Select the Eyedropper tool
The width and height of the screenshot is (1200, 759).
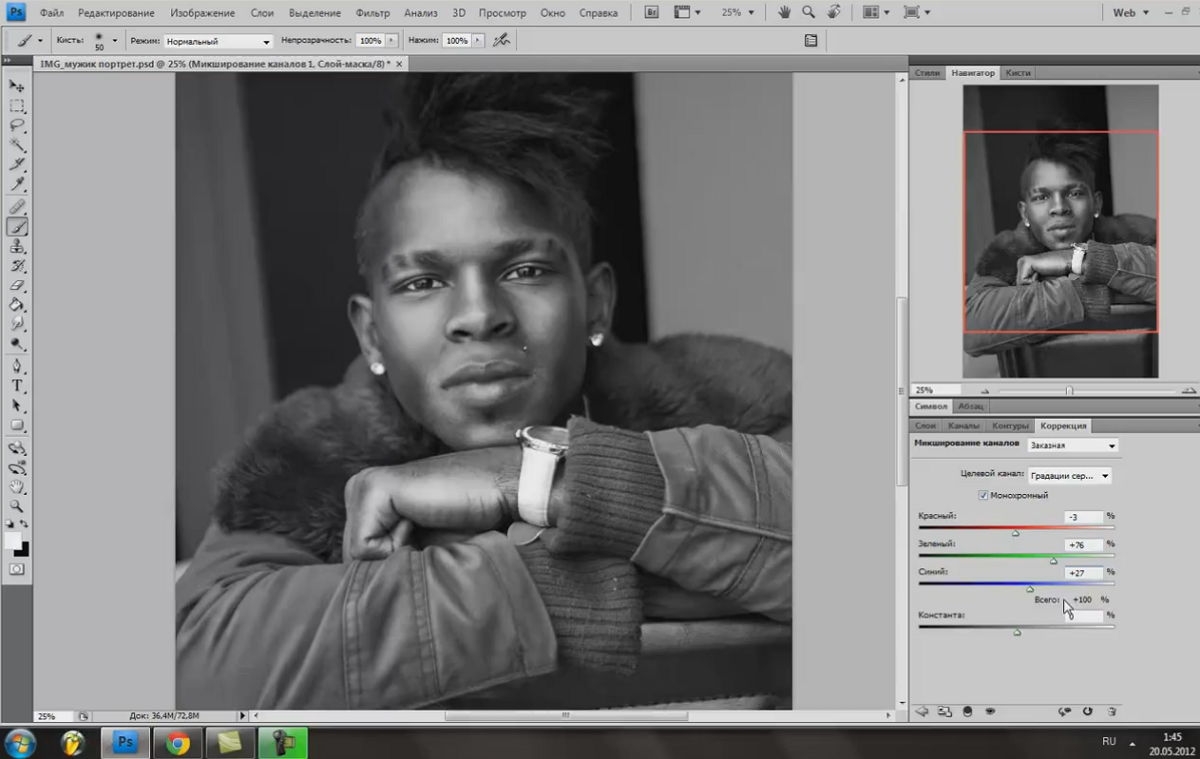click(17, 183)
